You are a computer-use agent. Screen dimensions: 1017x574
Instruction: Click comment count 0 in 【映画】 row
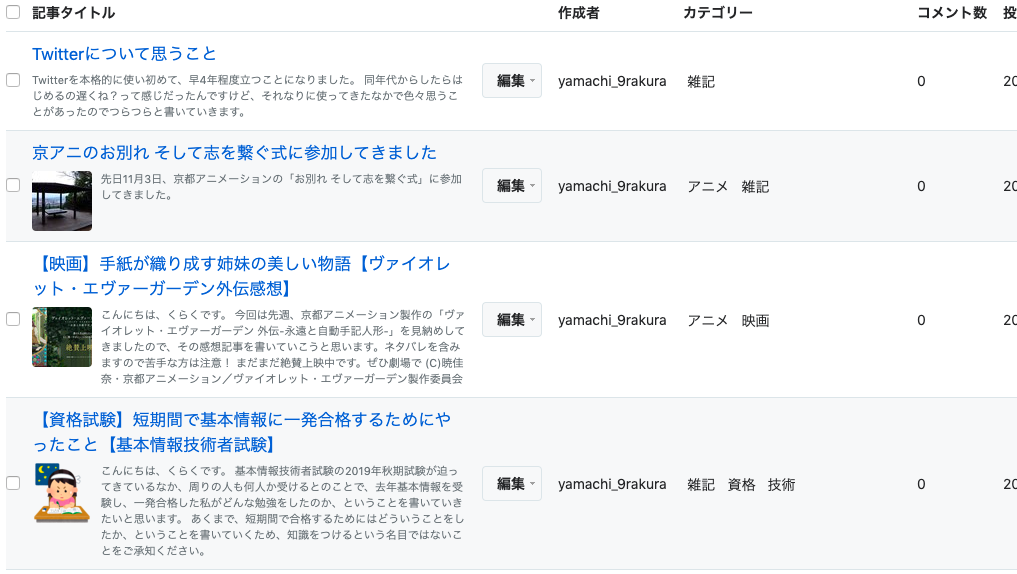pos(921,320)
